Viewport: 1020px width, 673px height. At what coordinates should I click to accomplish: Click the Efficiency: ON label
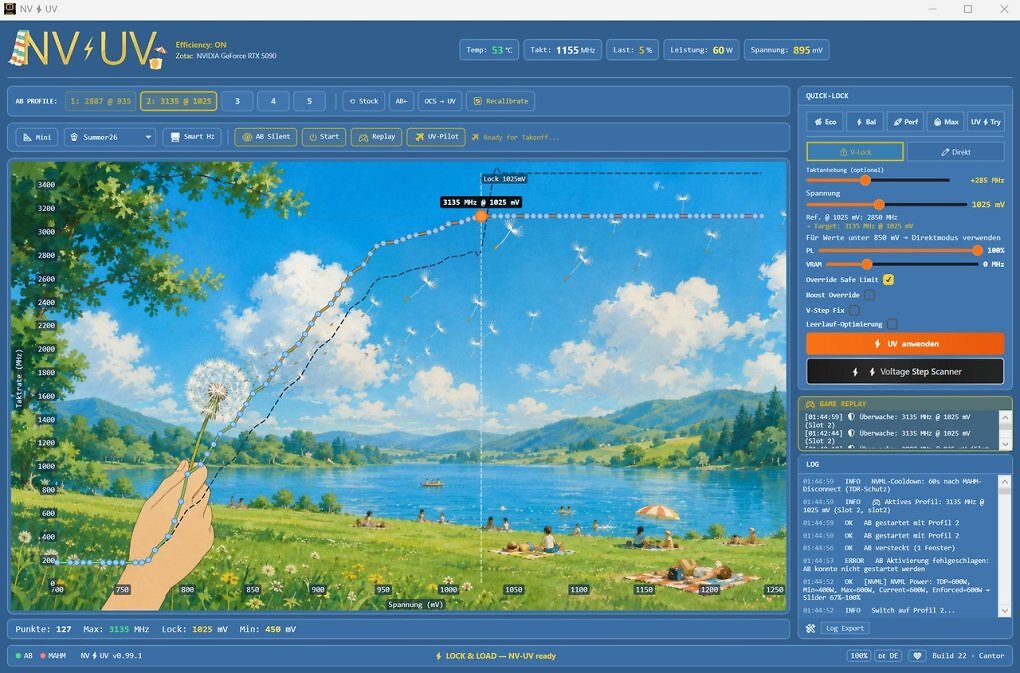201,45
